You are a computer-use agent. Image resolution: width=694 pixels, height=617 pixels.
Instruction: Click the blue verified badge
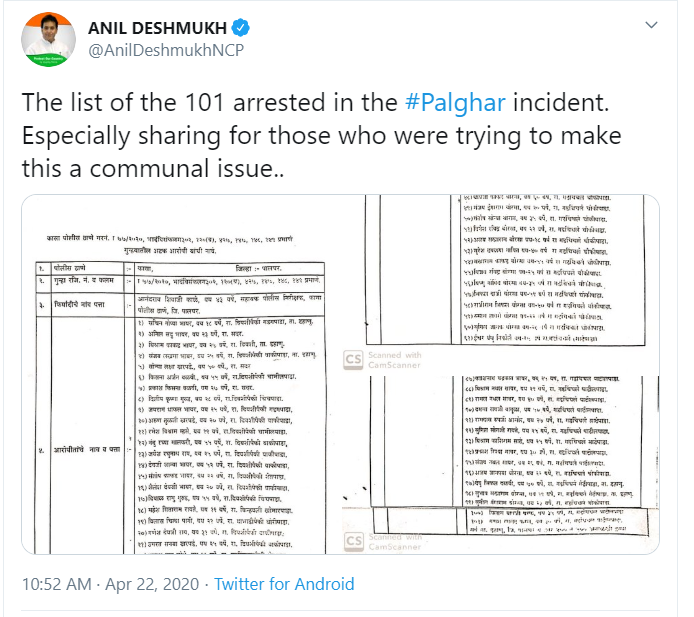tap(241, 28)
